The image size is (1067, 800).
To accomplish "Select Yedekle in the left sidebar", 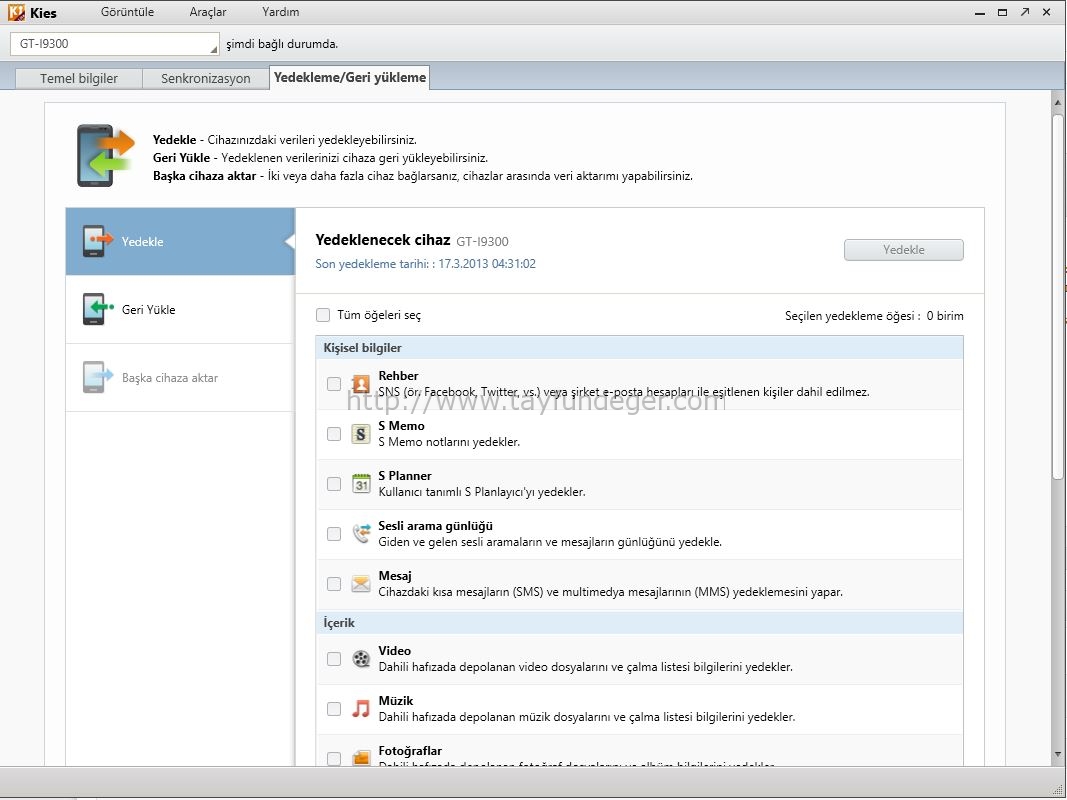I will coord(180,241).
